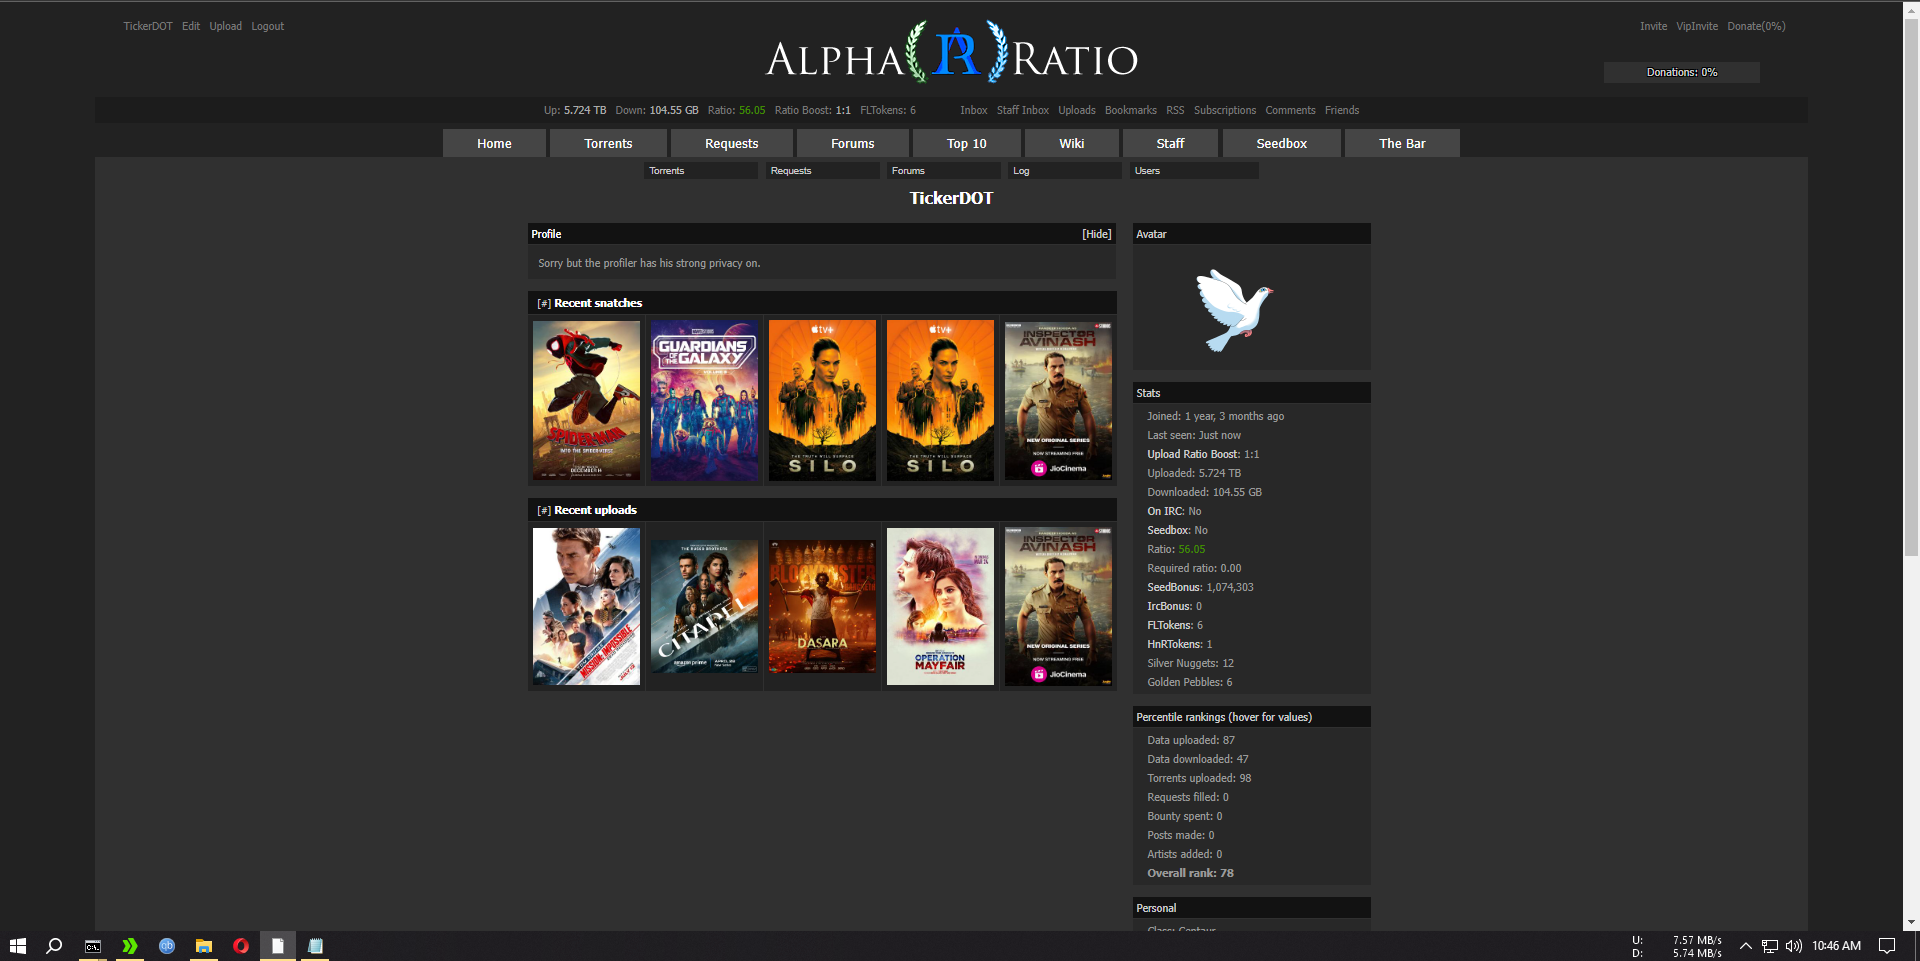Collapse the Recent snatches section
Screen dimensions: 1920x961
(544, 303)
